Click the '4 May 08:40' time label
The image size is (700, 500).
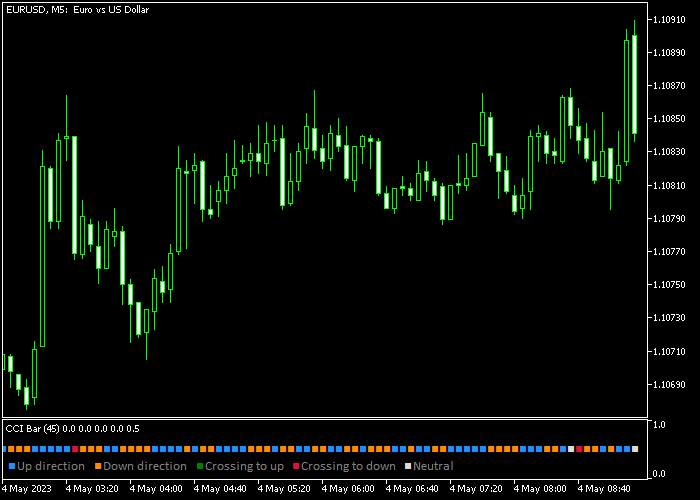point(604,489)
